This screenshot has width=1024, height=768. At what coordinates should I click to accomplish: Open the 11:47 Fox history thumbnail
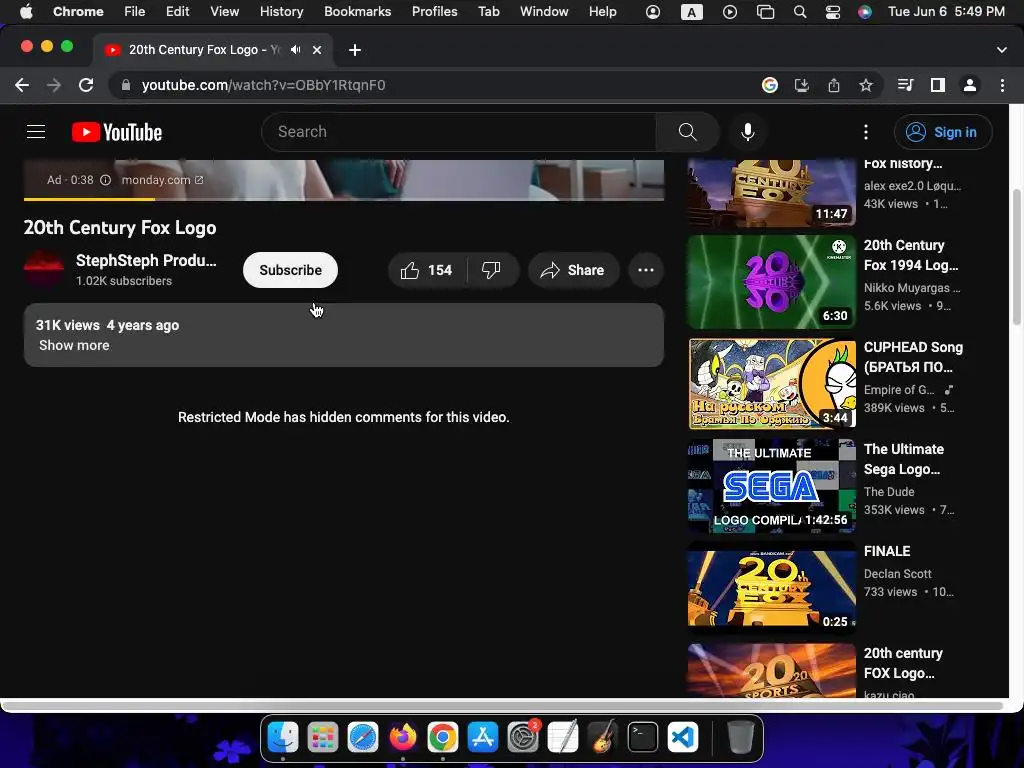pos(772,193)
